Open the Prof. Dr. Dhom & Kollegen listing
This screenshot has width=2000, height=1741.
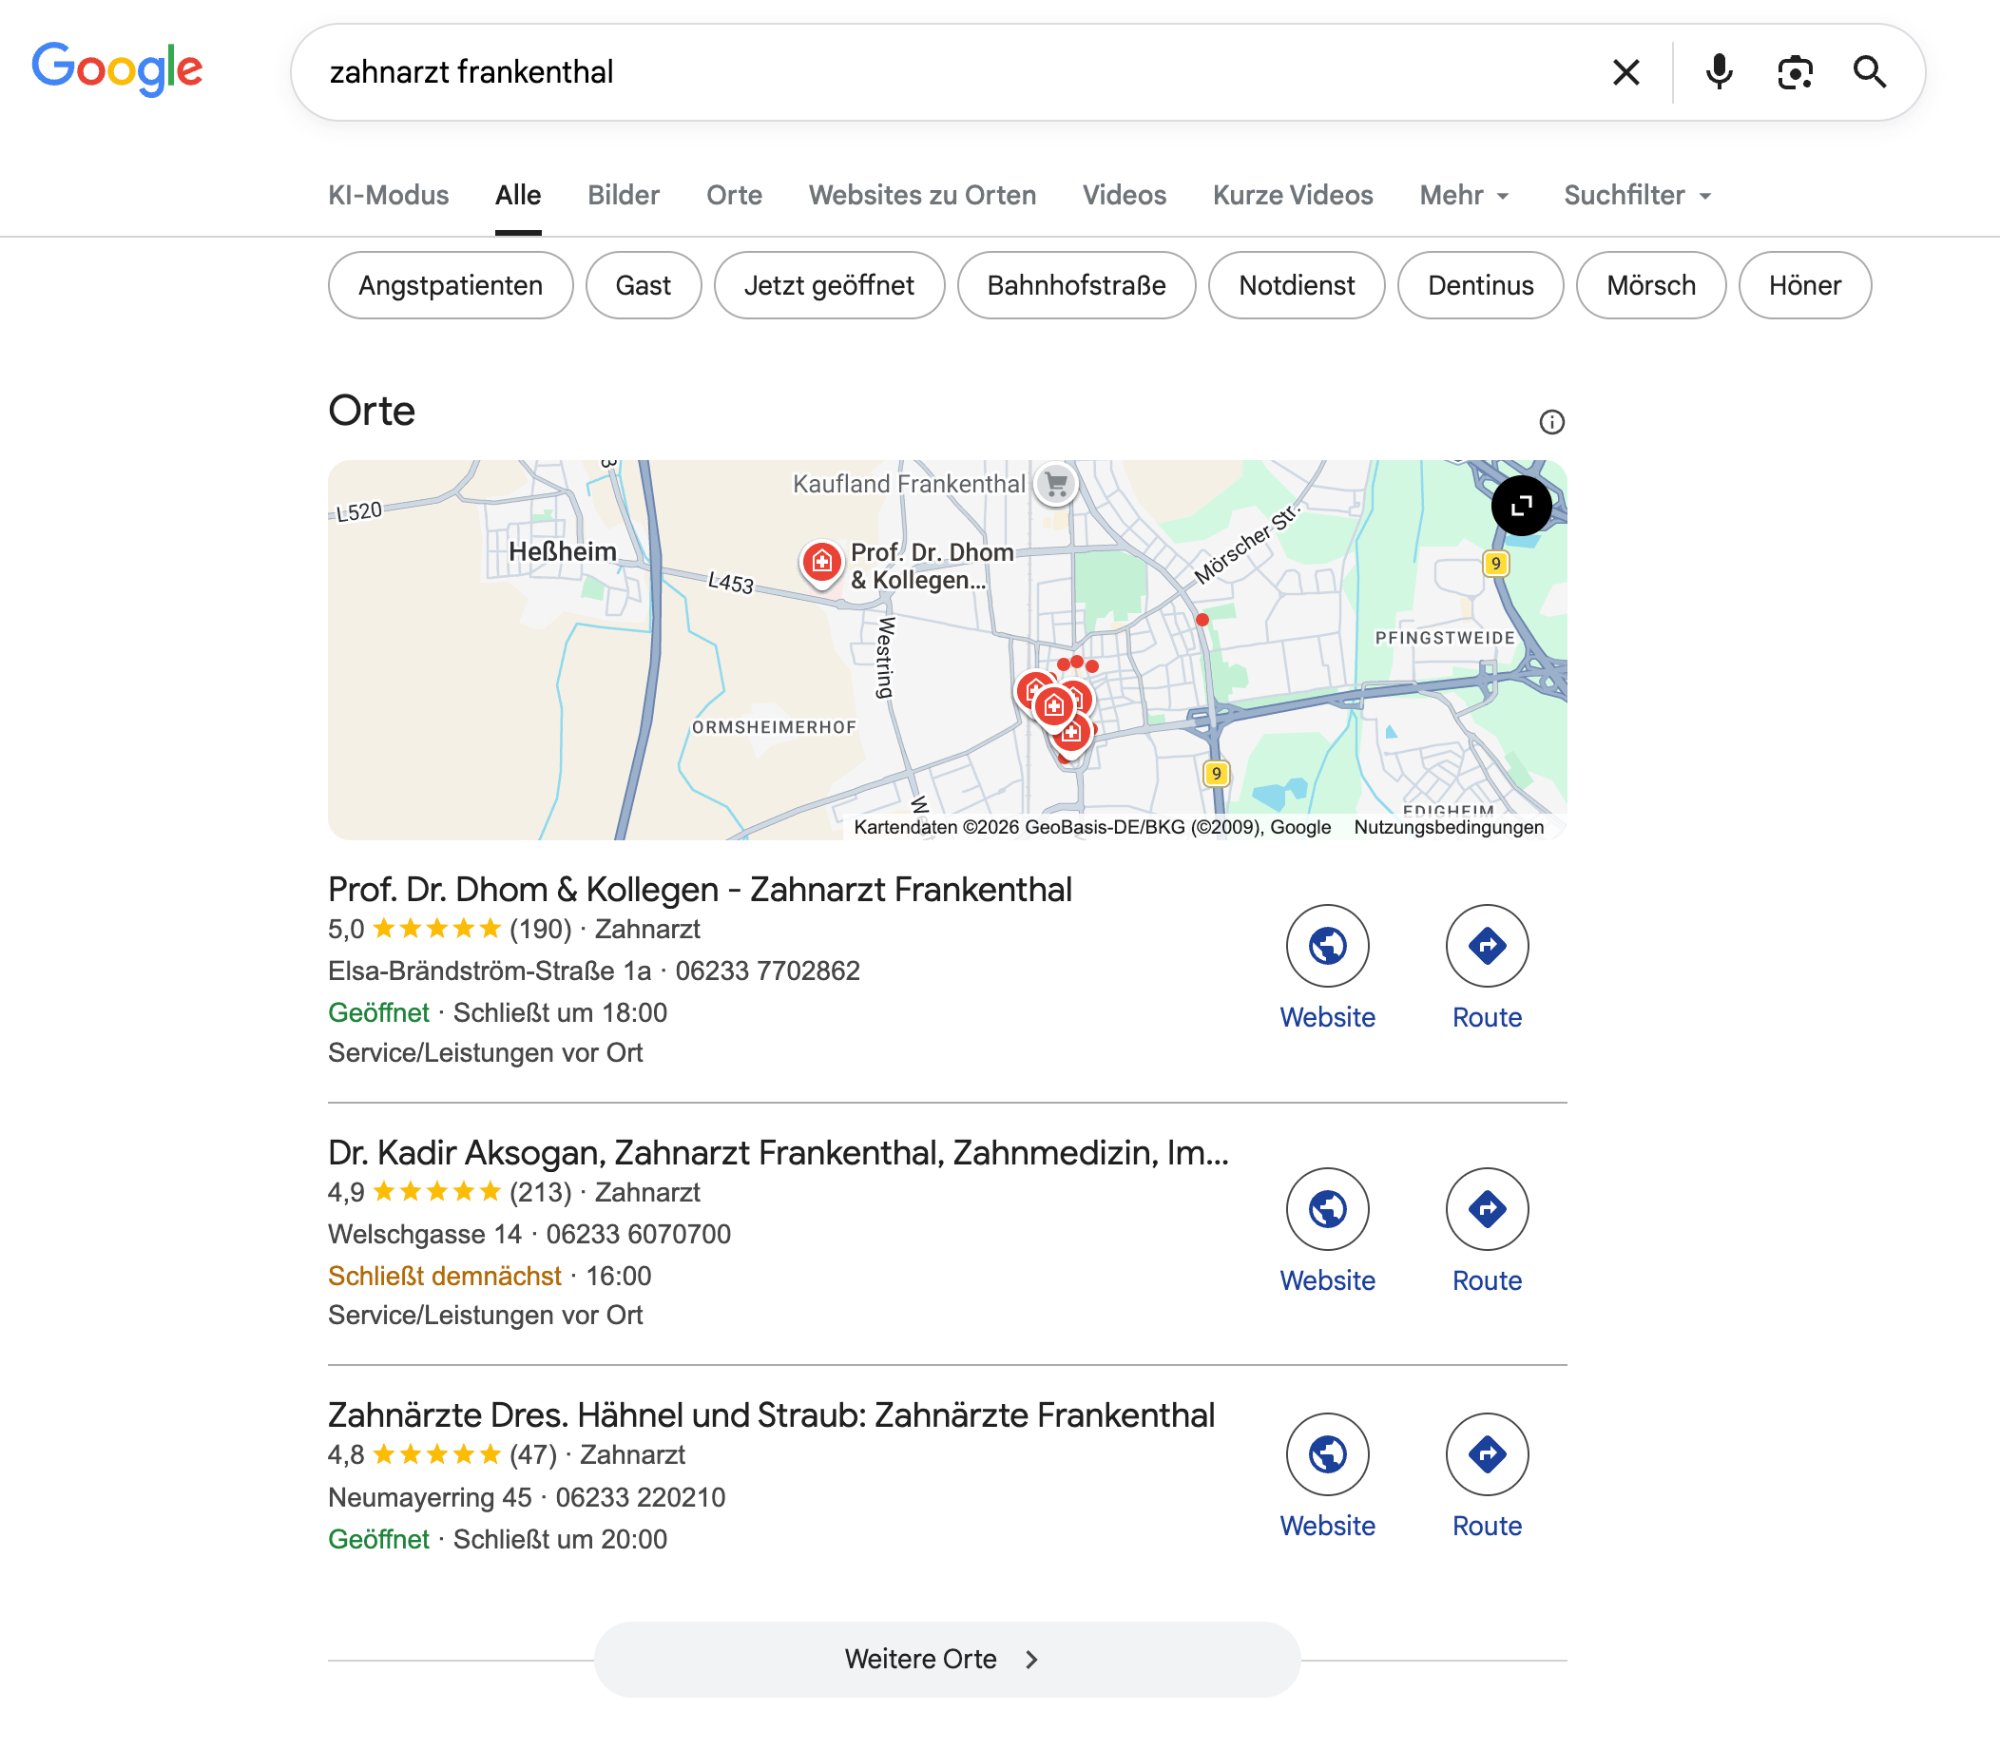pyautogui.click(x=700, y=889)
